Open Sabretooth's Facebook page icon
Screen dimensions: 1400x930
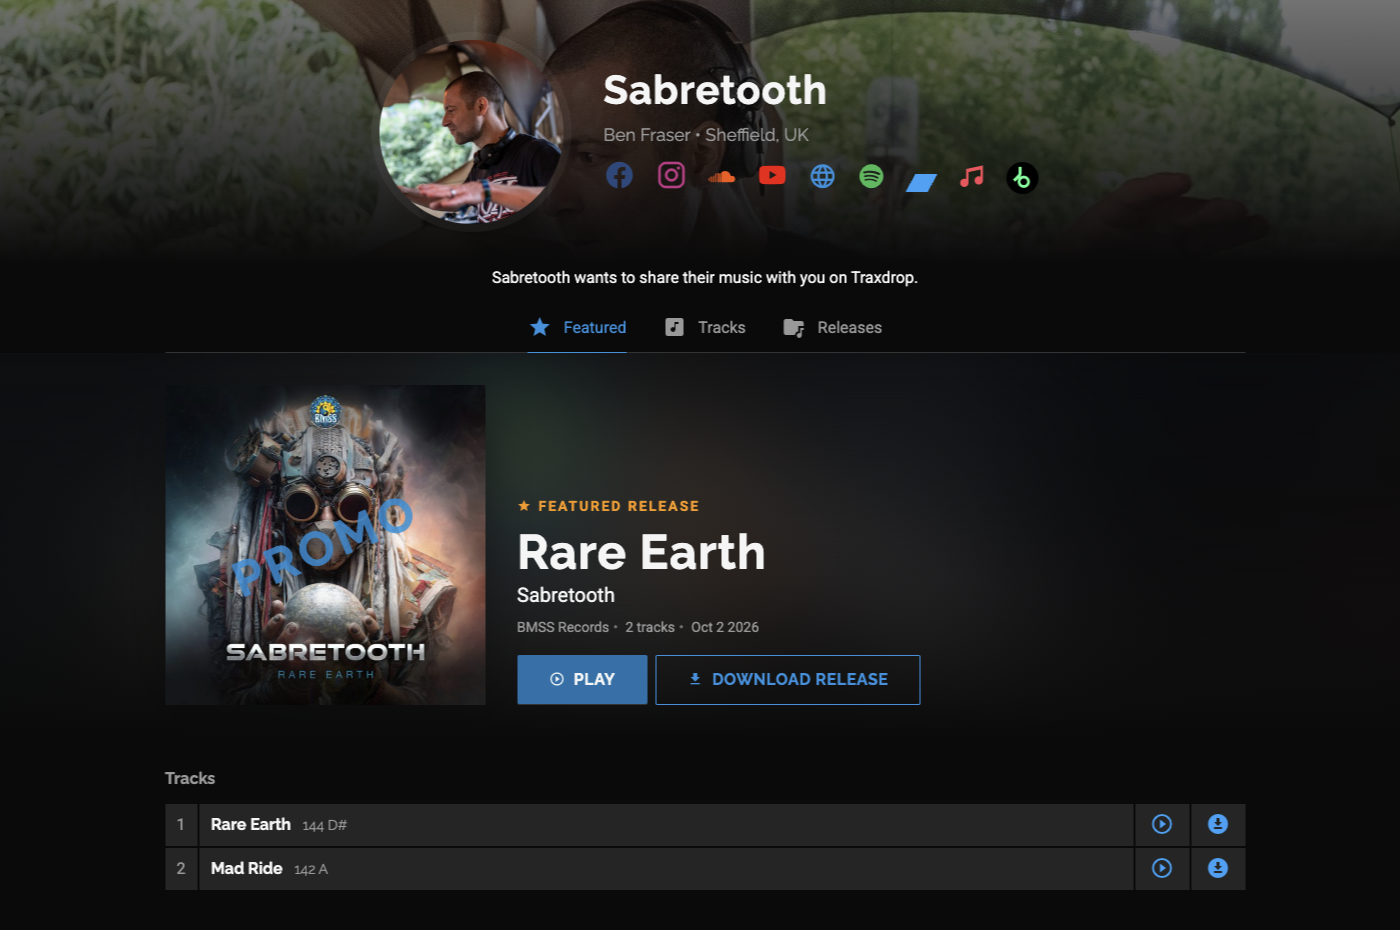619,176
